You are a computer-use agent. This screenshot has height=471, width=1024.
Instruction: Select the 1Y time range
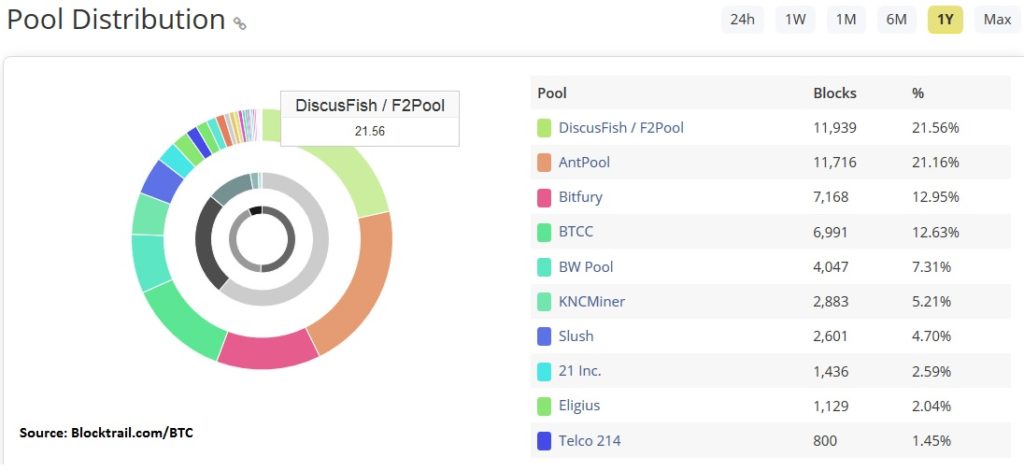[x=945, y=20]
